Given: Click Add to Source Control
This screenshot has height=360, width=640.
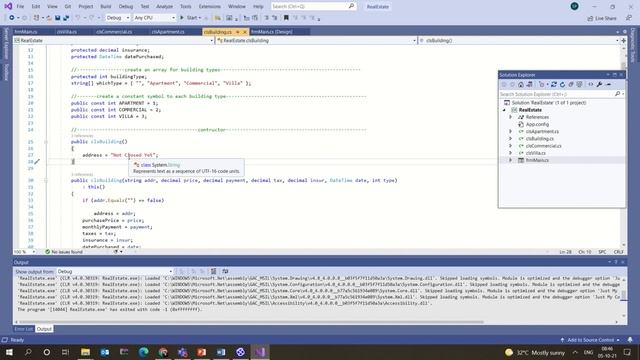Looking at the screenshot, I should pyautogui.click(x=591, y=340).
